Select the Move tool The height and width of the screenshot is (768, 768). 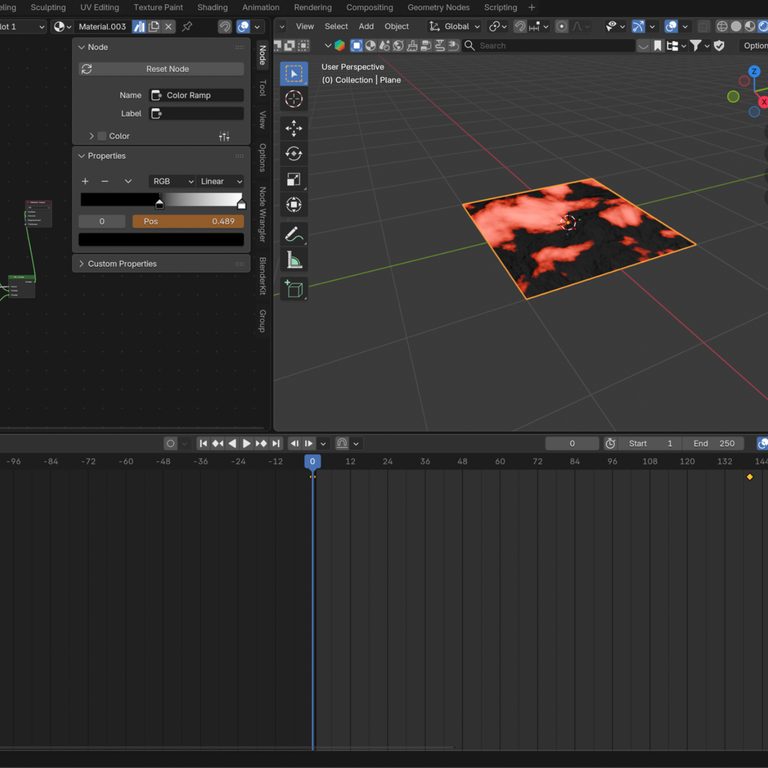[x=293, y=128]
